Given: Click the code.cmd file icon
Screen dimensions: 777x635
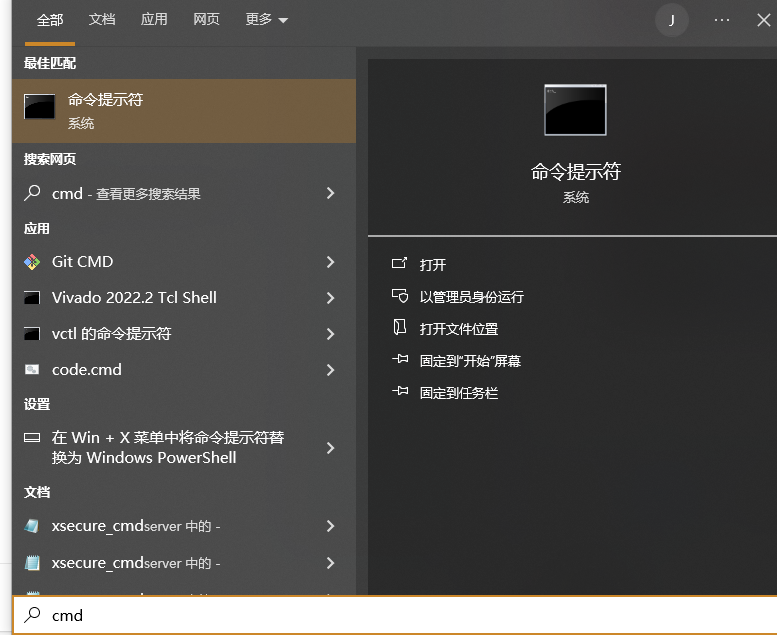Looking at the screenshot, I should [32, 370].
